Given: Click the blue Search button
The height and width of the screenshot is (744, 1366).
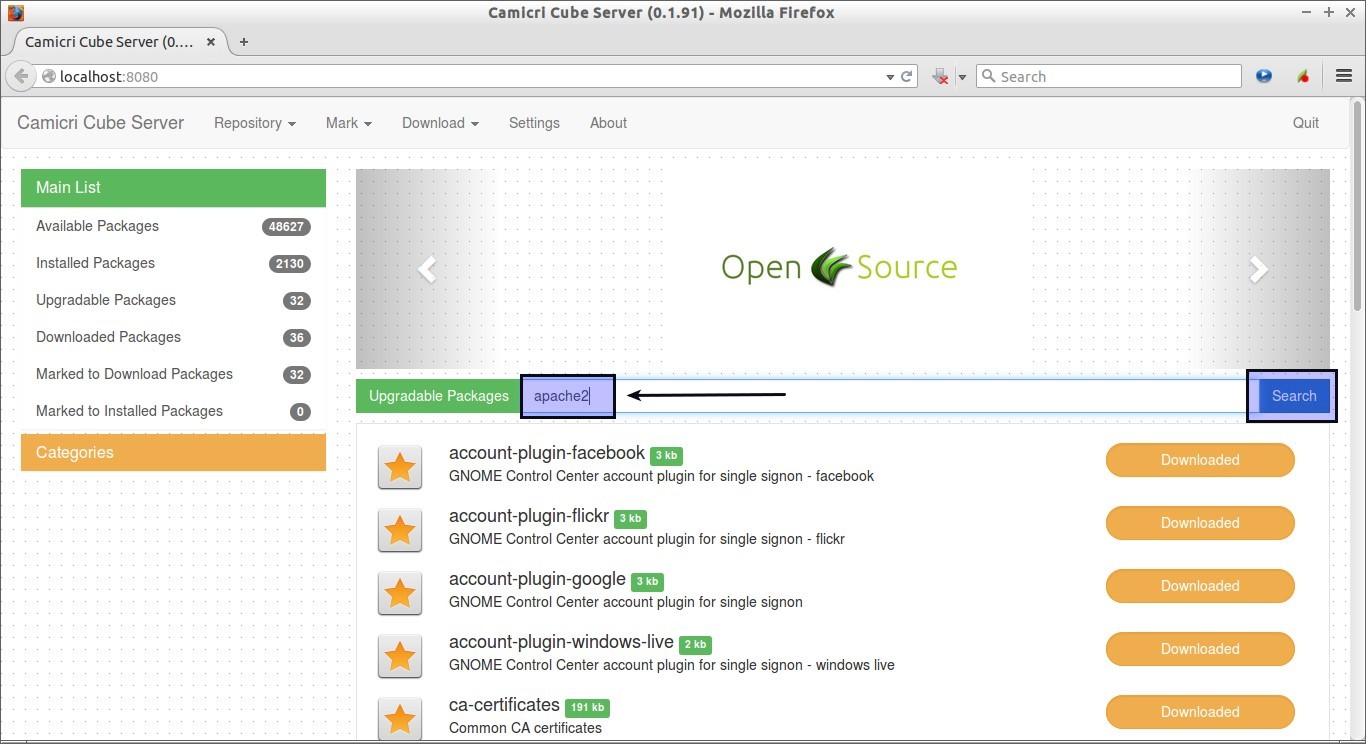Looking at the screenshot, I should click(x=1294, y=396).
